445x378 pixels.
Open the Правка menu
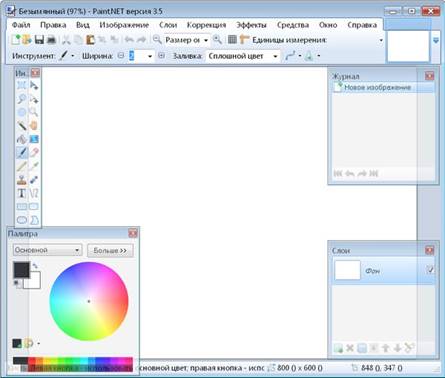point(53,25)
